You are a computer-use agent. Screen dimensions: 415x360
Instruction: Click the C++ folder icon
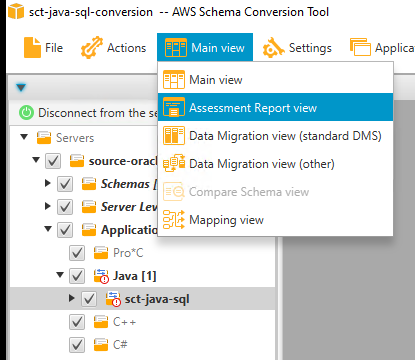click(101, 322)
